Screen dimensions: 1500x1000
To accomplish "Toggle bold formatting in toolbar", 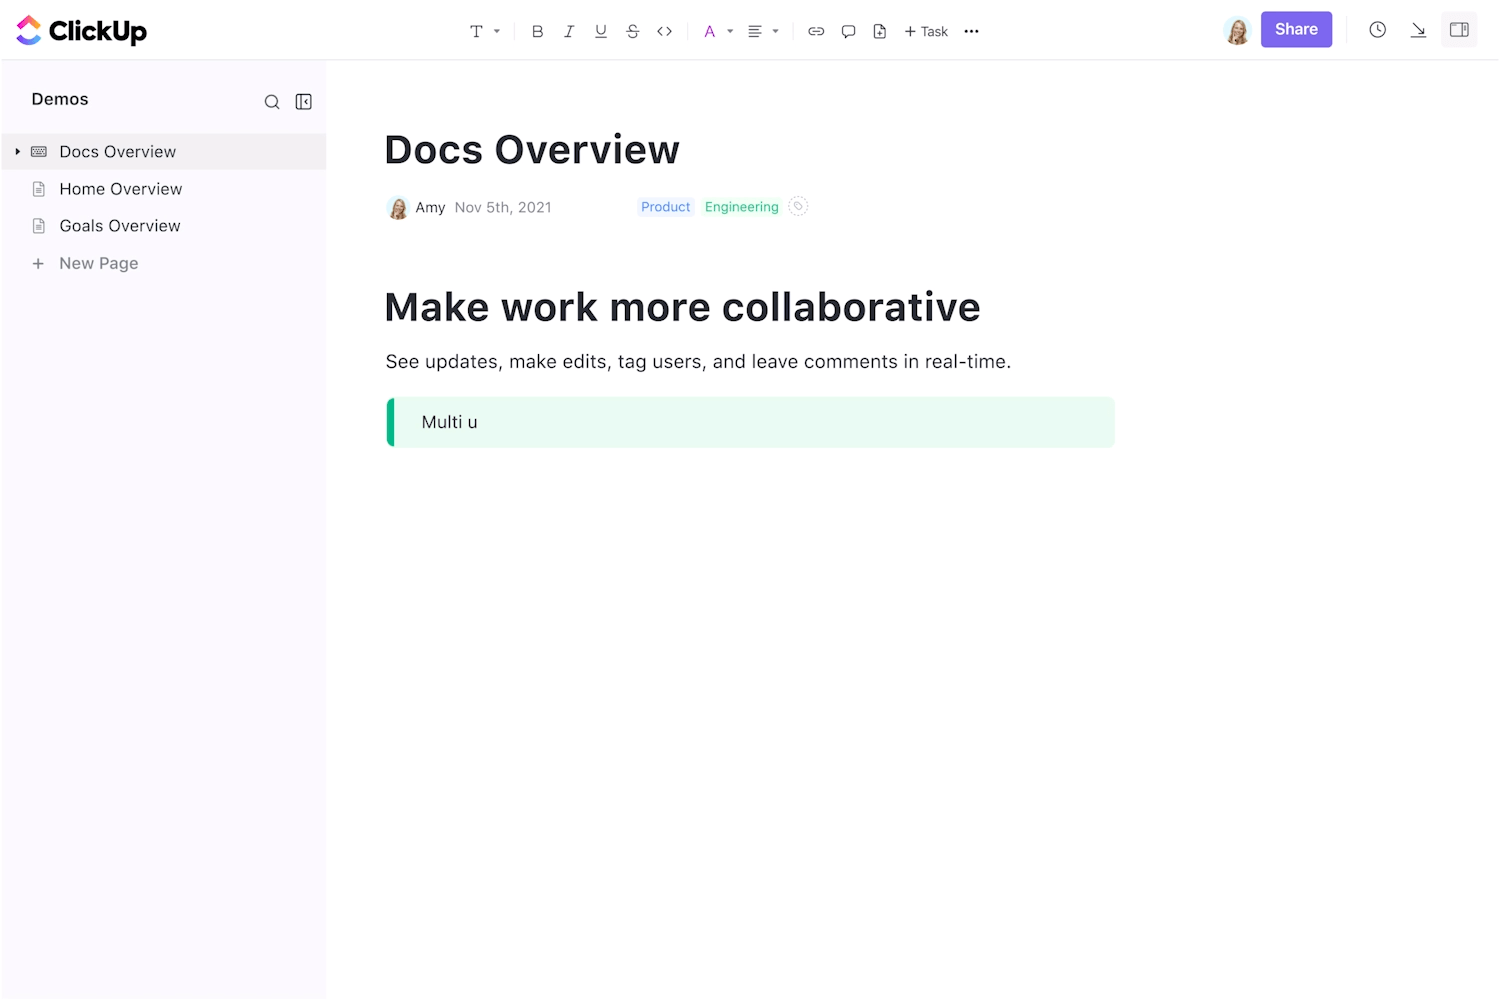I will [x=537, y=31].
